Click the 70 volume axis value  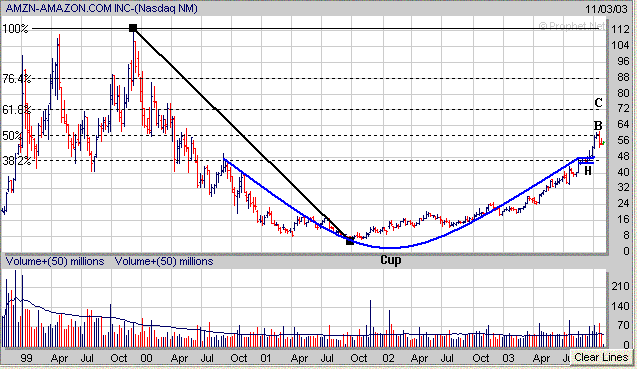[x=623, y=326]
